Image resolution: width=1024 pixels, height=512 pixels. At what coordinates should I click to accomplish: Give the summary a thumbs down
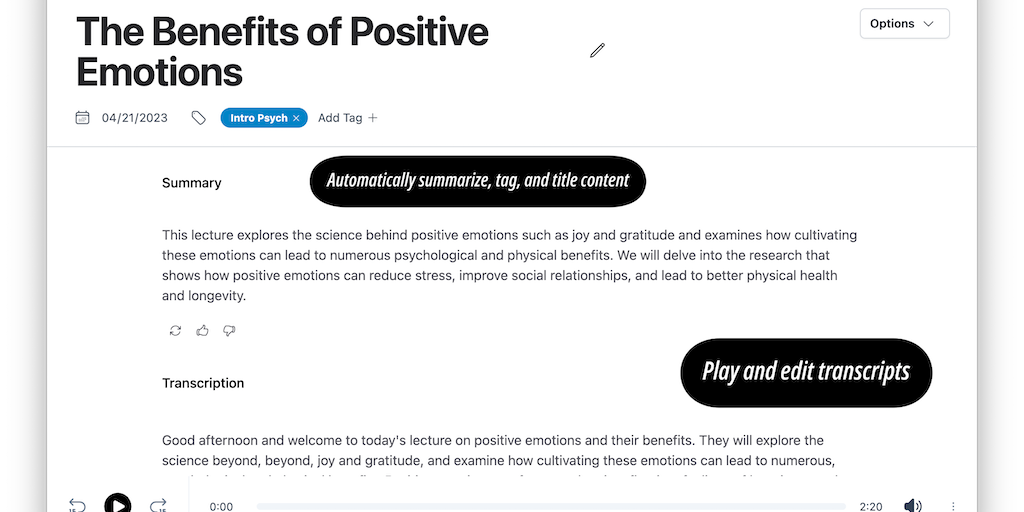point(229,330)
